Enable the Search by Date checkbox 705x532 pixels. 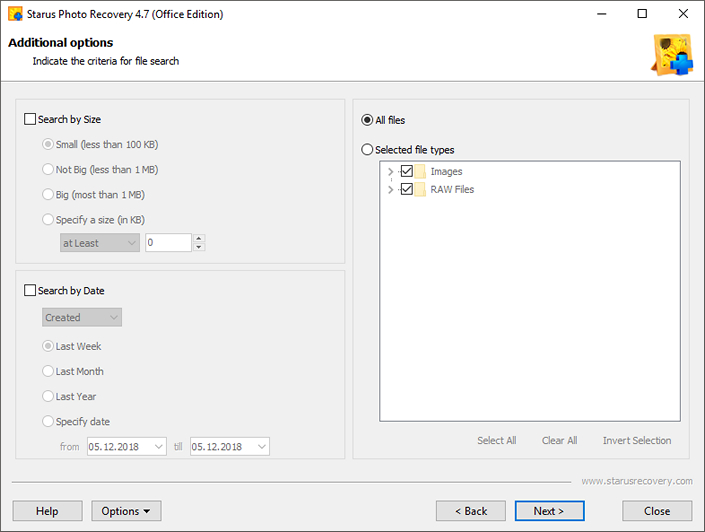(30, 291)
